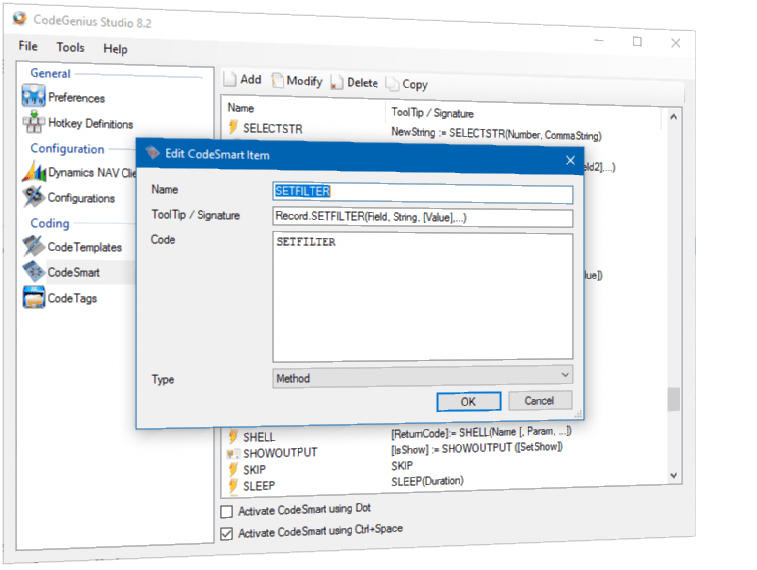Maximize the CodeGenius Studio window
This screenshot has height=570, width=757.
pos(637,42)
